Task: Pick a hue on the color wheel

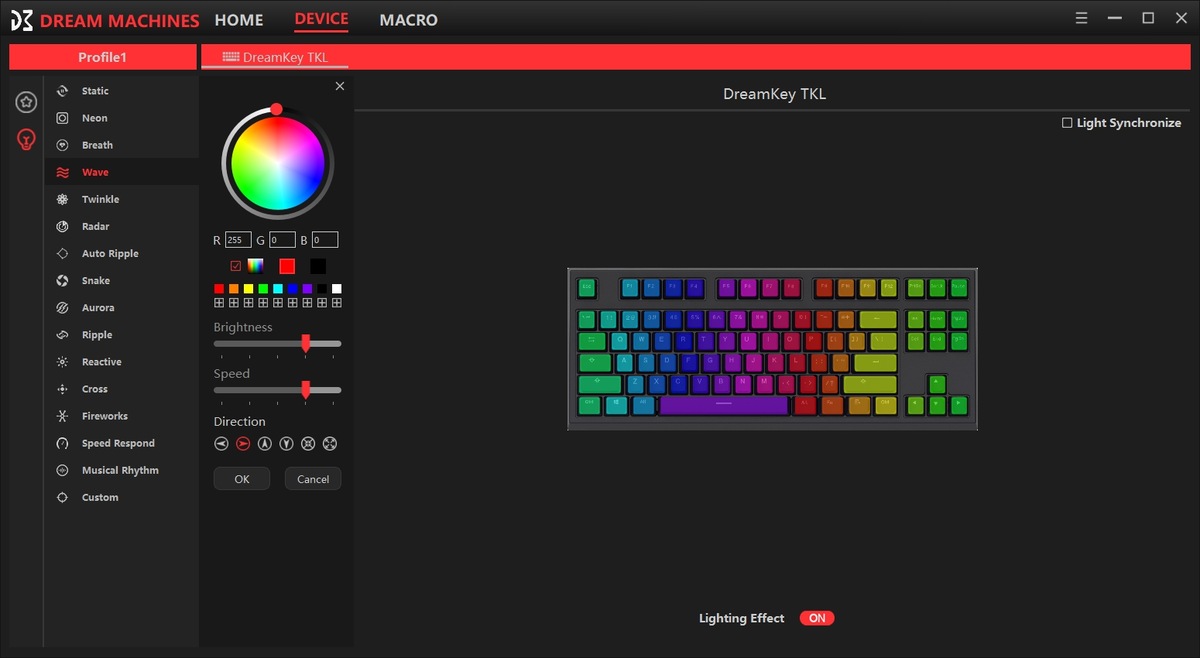Action: pos(277,163)
